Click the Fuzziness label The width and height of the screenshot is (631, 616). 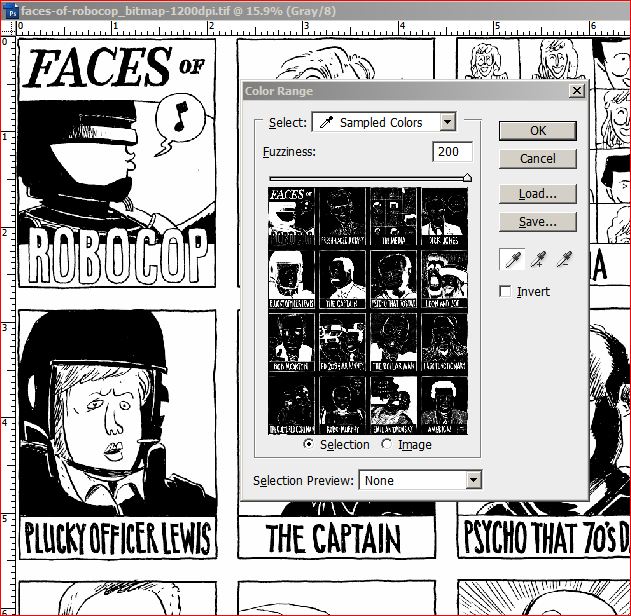coord(289,152)
